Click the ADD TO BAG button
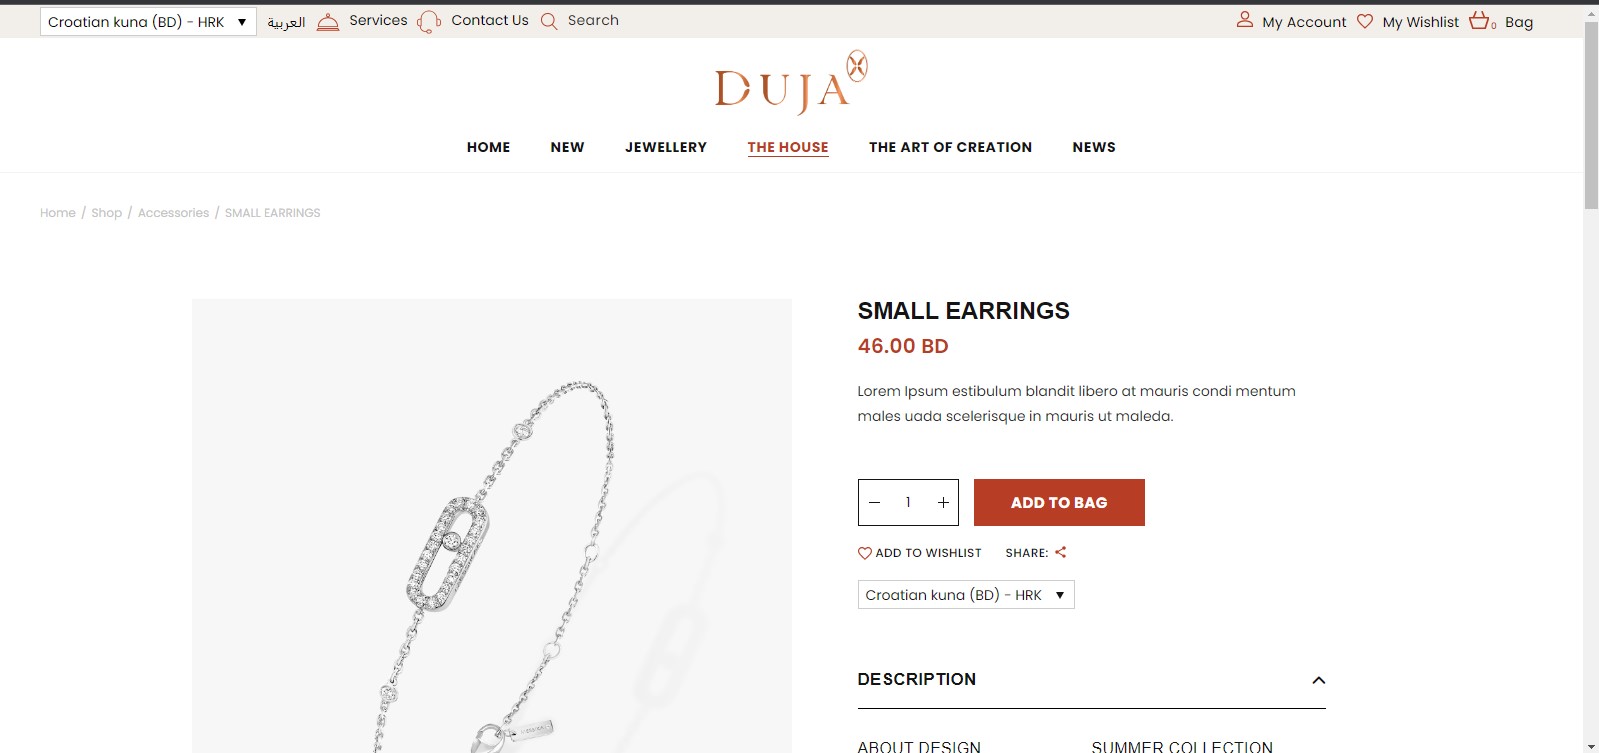This screenshot has width=1599, height=753. 1059,503
